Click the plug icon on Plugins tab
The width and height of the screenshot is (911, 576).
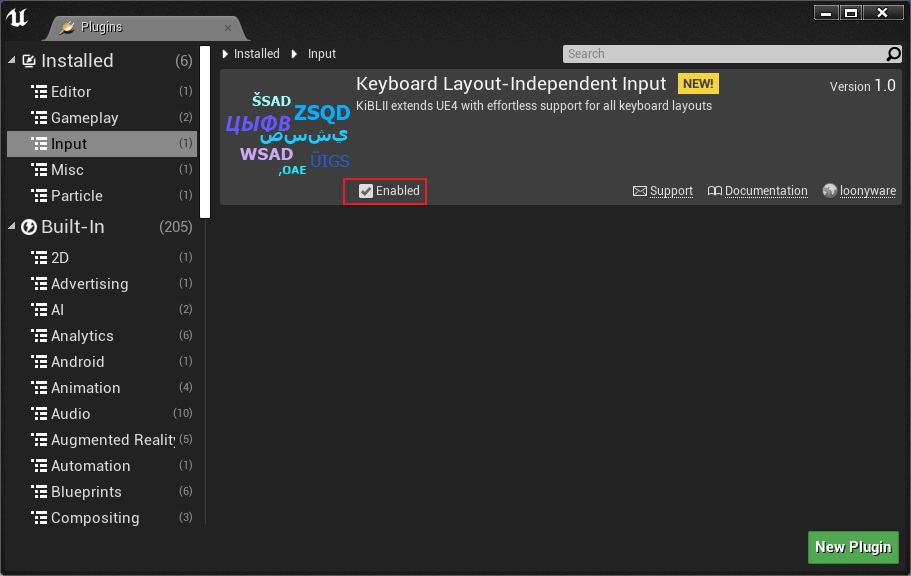pos(67,27)
